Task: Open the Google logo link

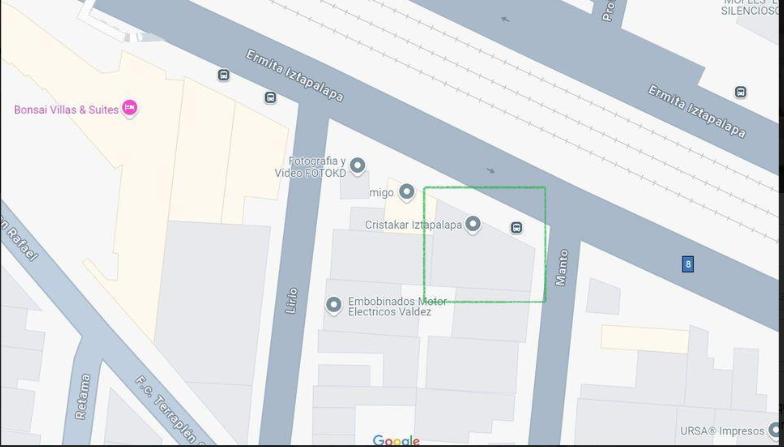Action: (396, 440)
